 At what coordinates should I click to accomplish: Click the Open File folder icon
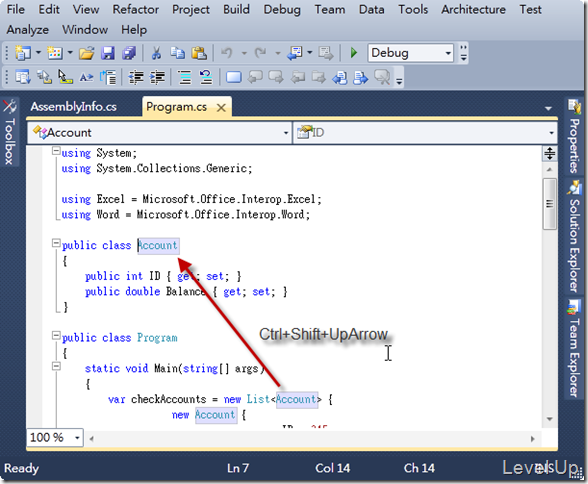click(x=86, y=53)
